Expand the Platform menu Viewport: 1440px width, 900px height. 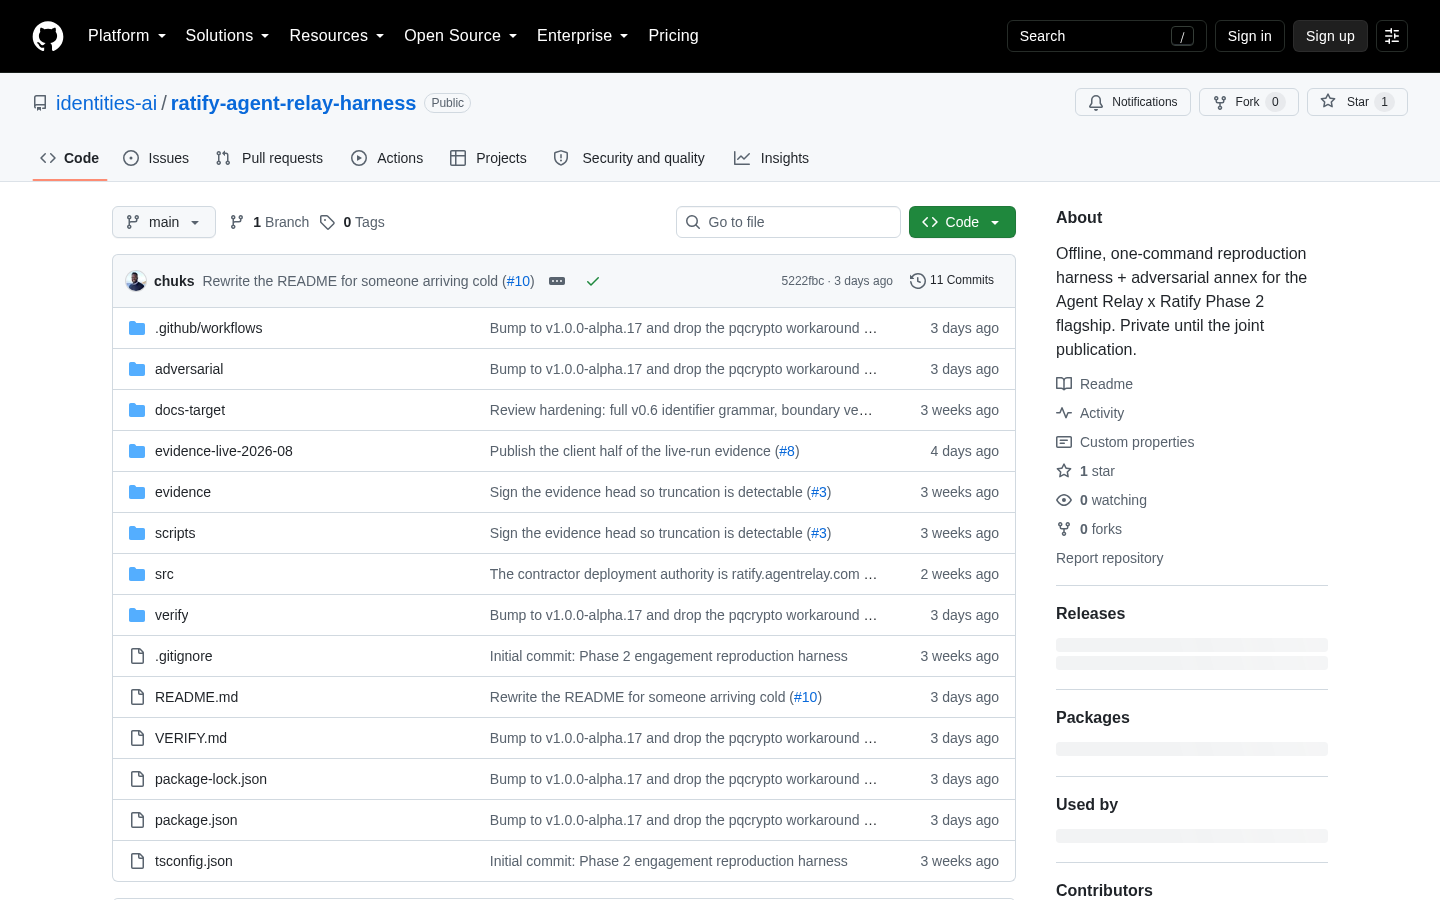(126, 36)
